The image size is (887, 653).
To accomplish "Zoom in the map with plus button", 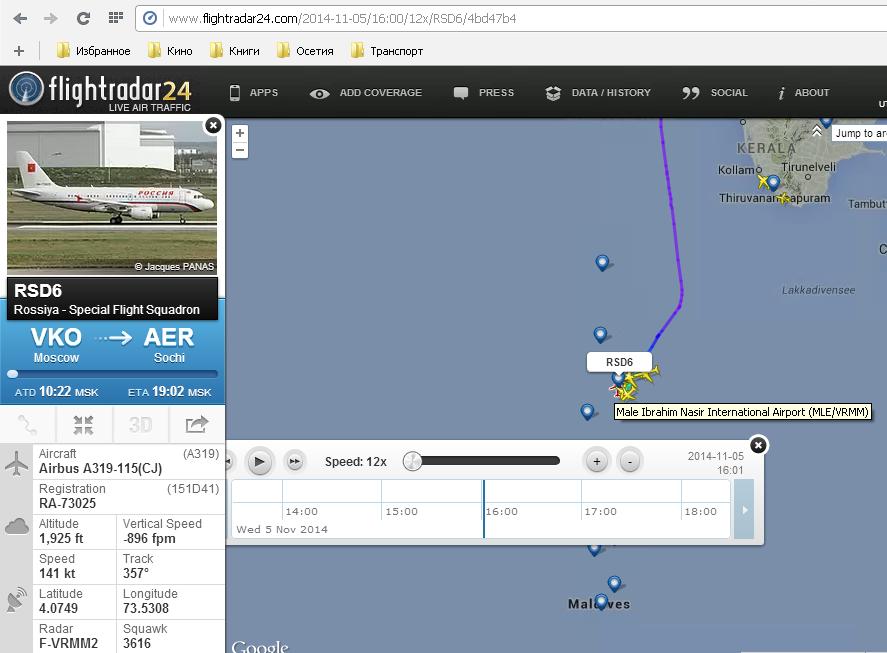I will (240, 133).
